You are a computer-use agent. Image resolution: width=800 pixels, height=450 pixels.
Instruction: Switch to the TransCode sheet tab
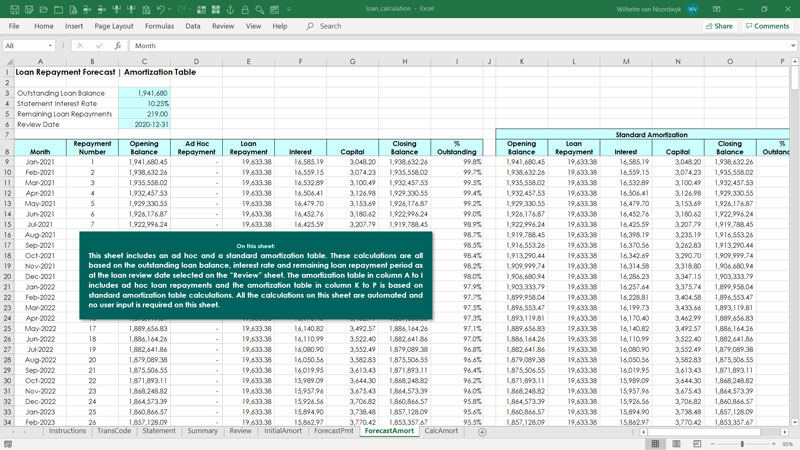114,431
